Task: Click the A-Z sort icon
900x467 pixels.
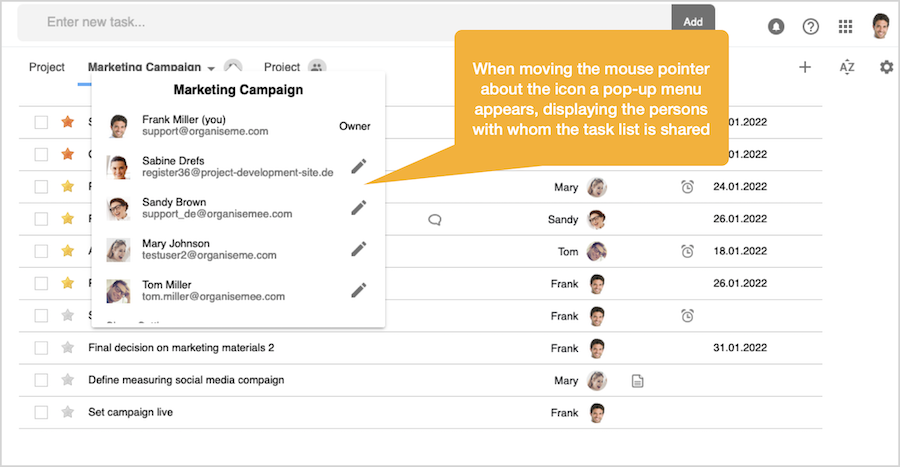Action: (x=847, y=67)
